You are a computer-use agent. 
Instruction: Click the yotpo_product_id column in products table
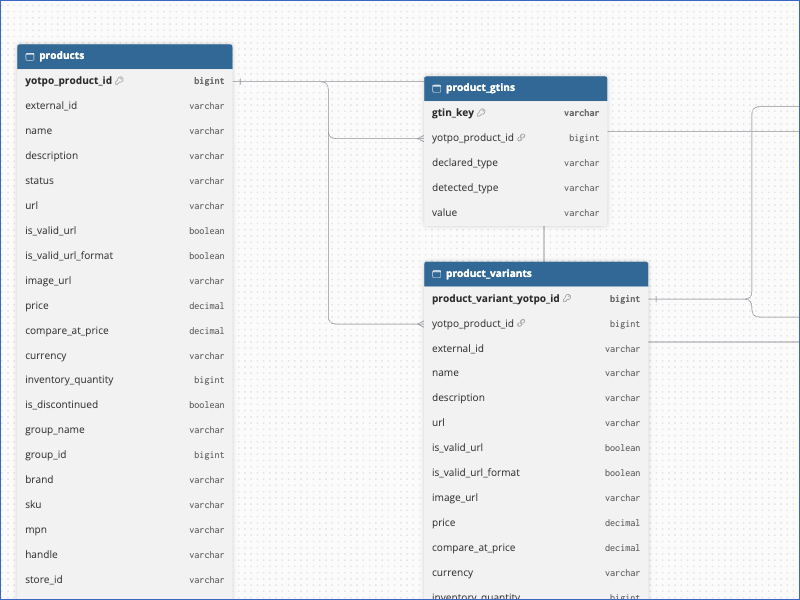(x=125, y=81)
